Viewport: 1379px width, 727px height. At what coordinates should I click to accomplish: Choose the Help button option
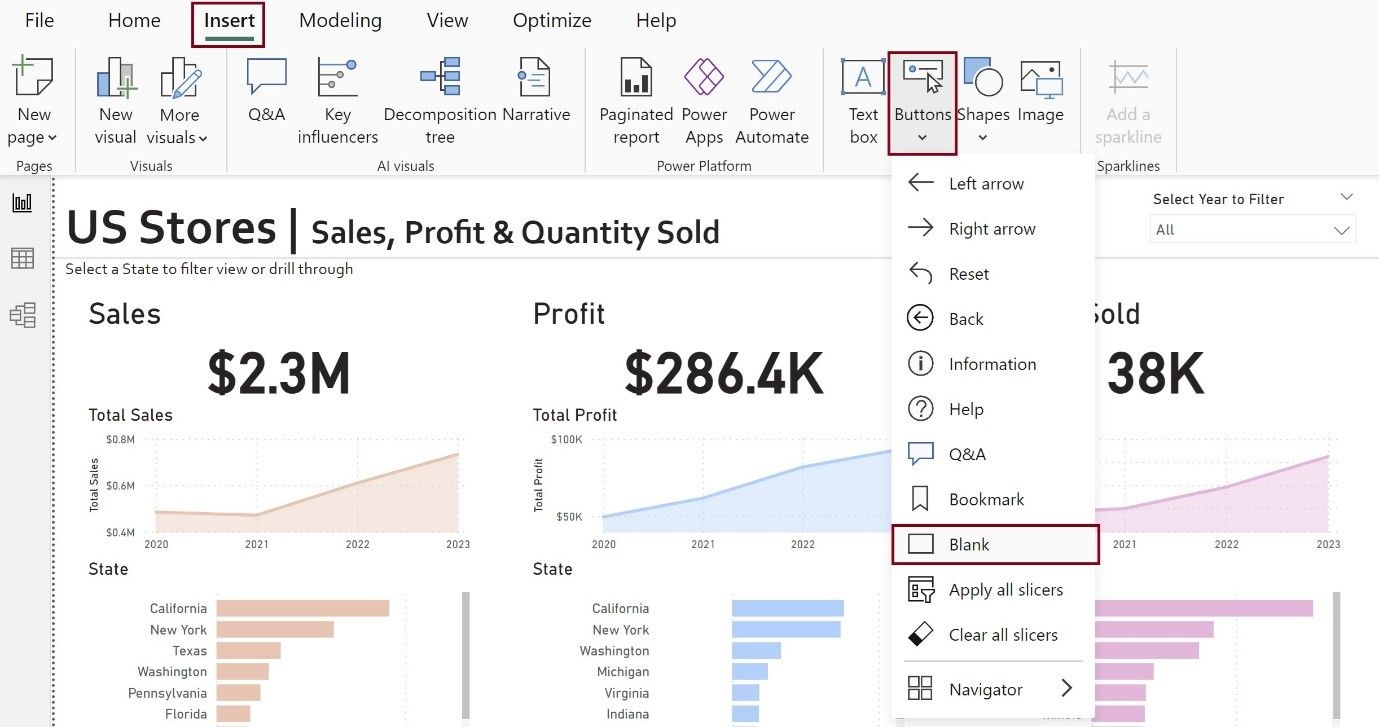pos(994,409)
